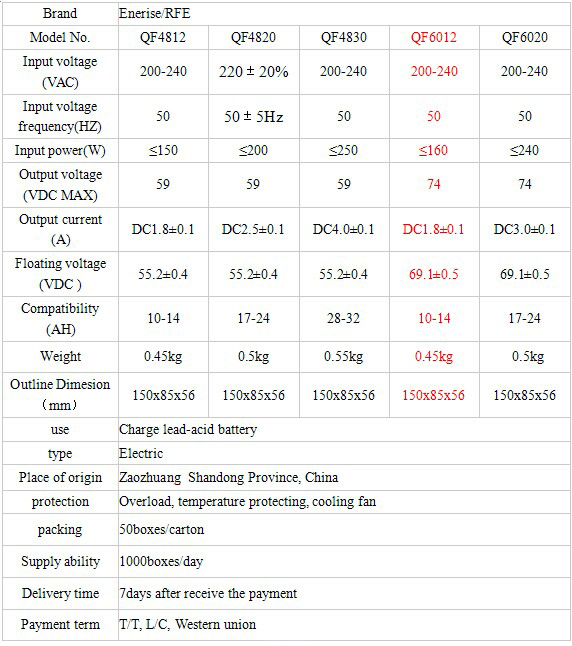The height and width of the screenshot is (646, 572).
Task: Click the red QF6012 model number
Action: [x=434, y=37]
